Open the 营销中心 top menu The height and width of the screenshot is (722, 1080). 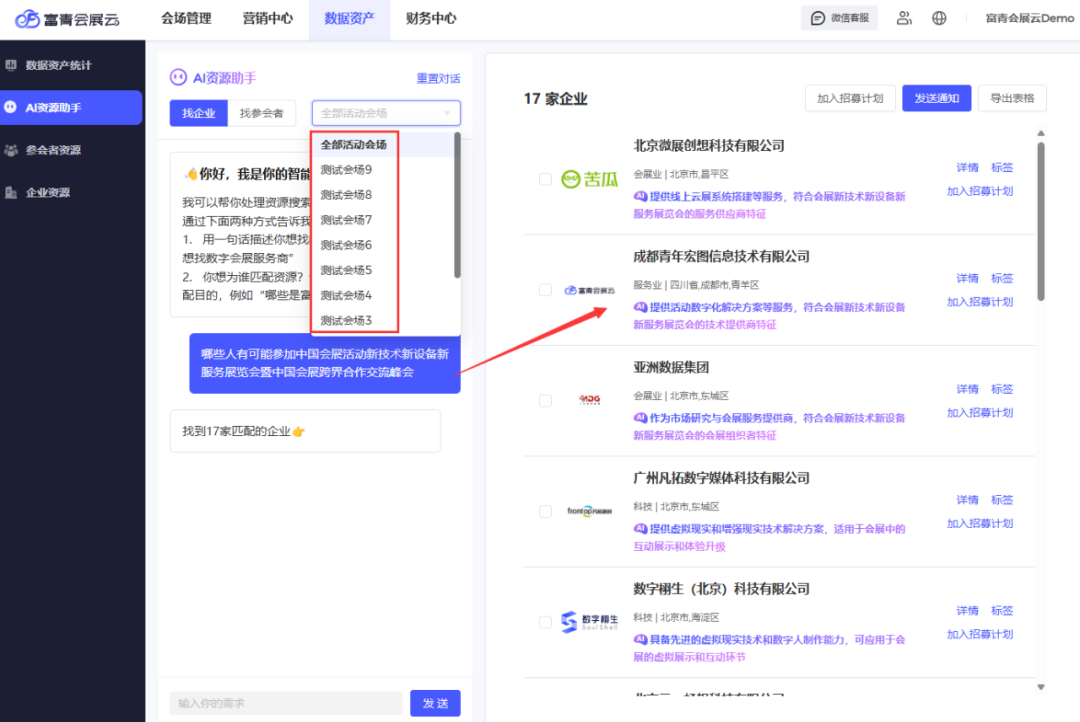(x=267, y=19)
